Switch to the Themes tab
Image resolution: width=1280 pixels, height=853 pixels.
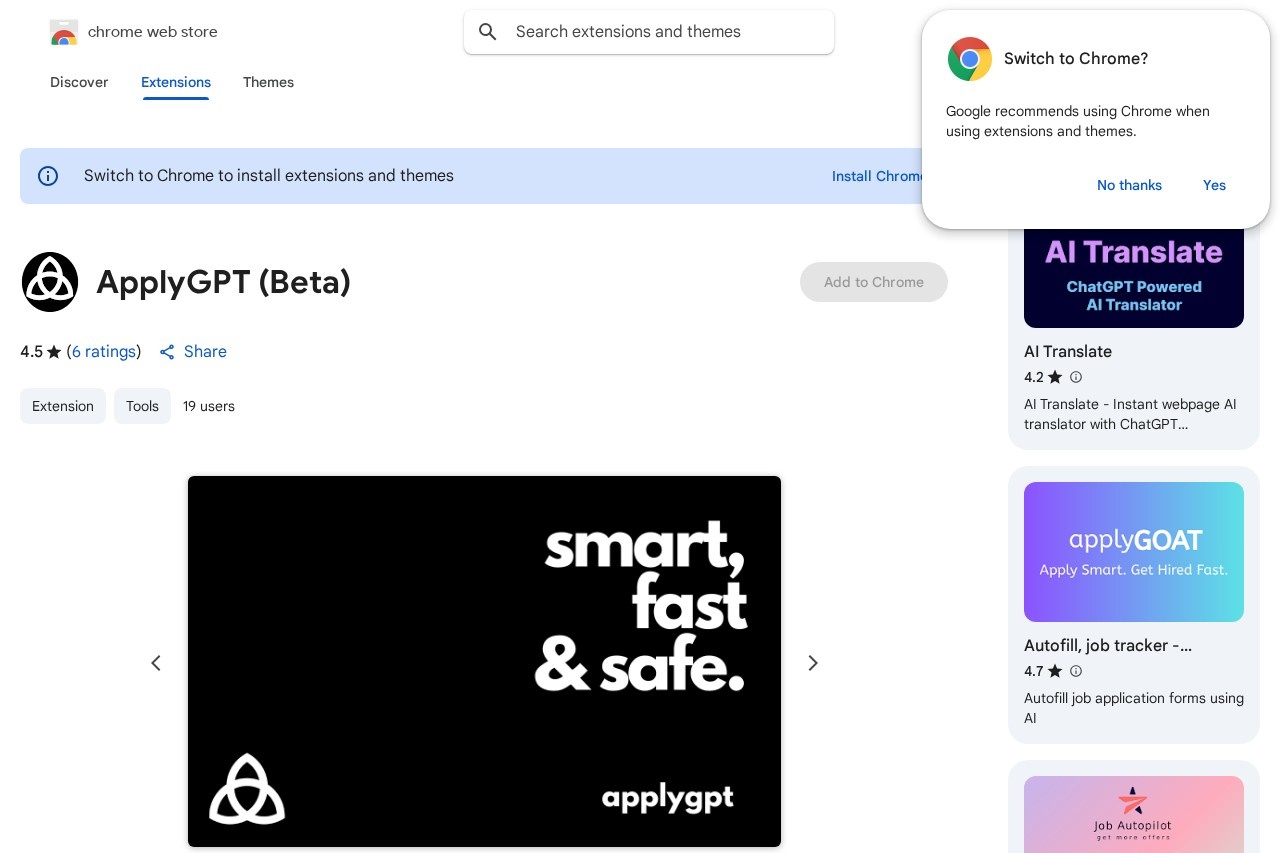click(x=268, y=83)
